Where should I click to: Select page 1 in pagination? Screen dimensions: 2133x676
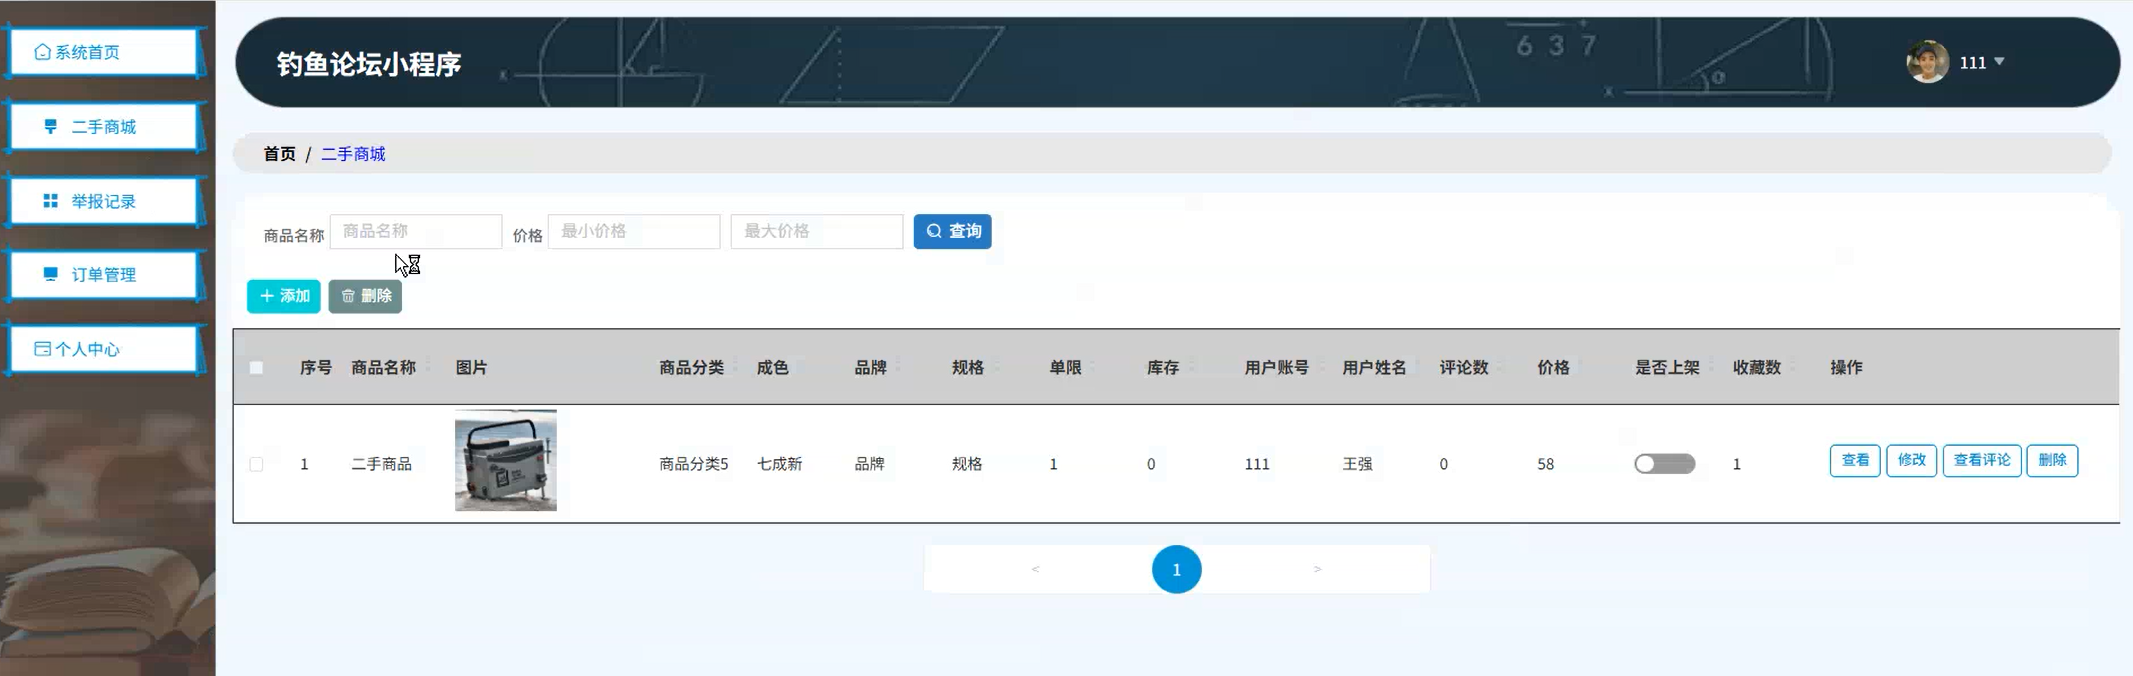click(1177, 569)
